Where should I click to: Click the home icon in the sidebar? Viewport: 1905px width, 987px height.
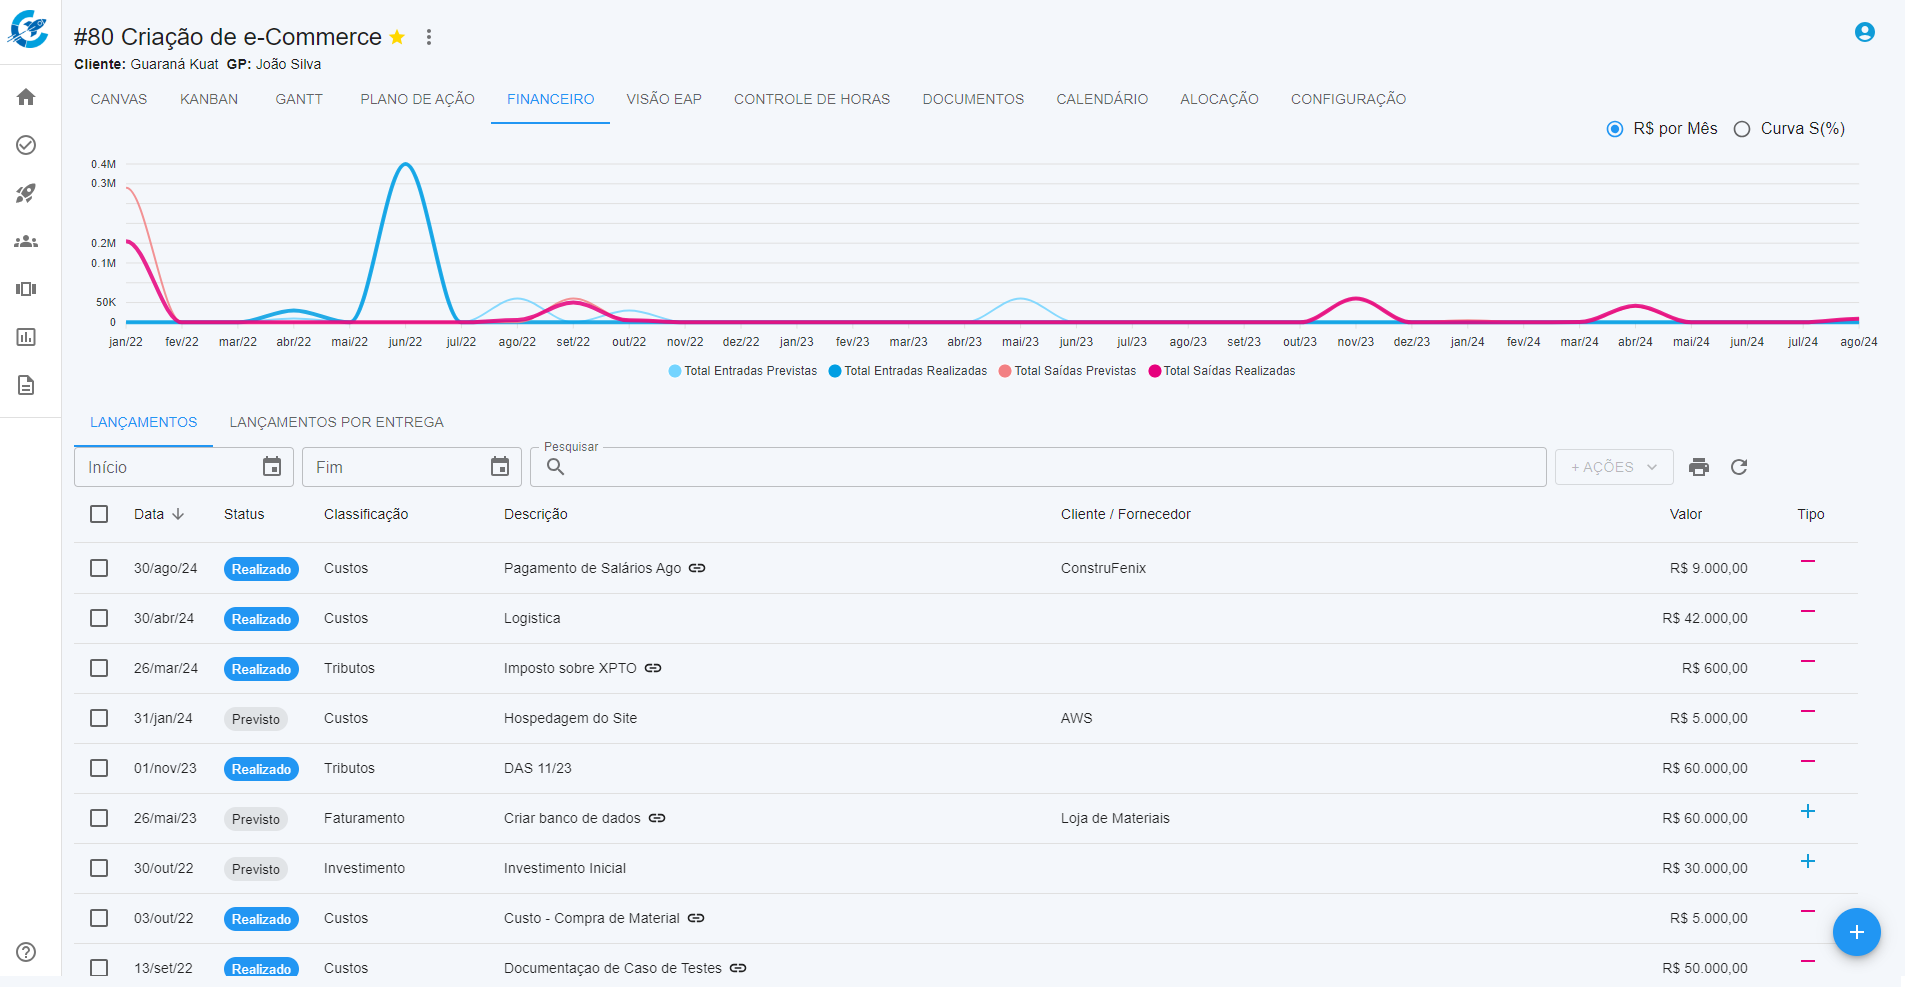pos(26,97)
